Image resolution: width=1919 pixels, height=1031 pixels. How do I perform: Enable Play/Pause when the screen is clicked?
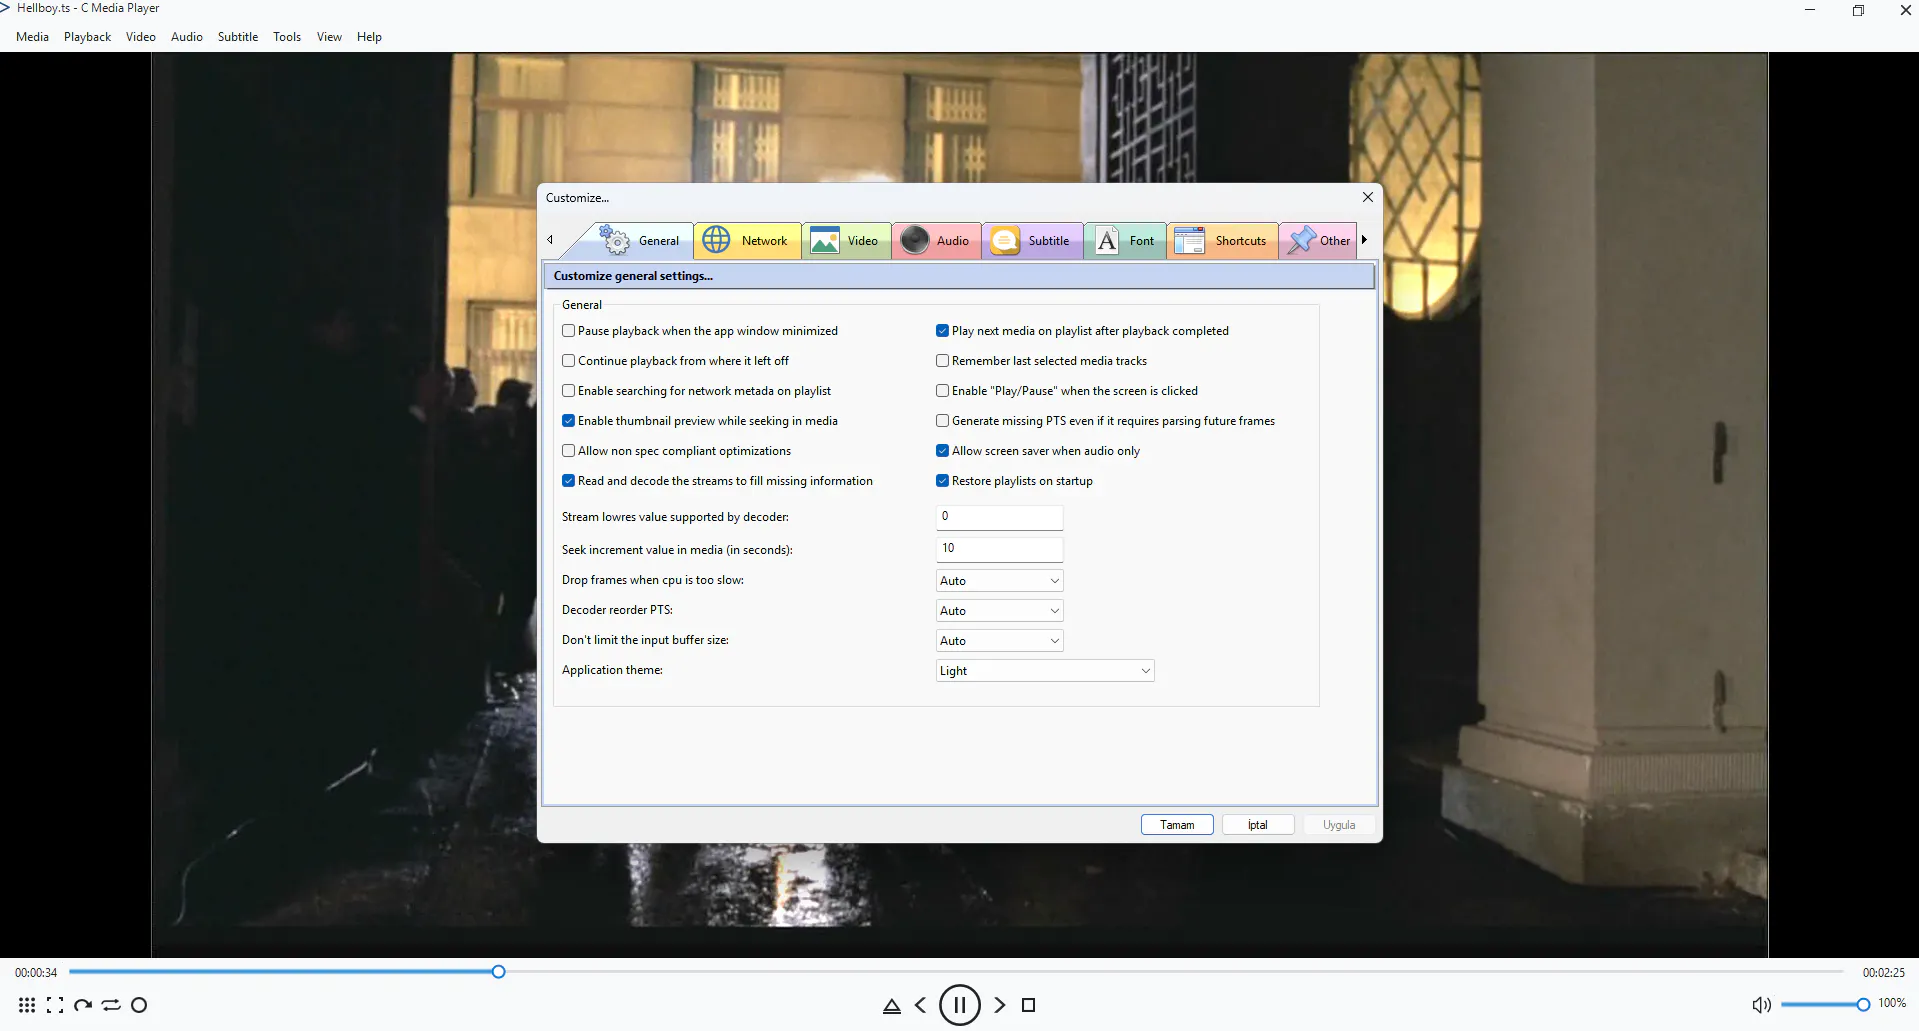[942, 391]
